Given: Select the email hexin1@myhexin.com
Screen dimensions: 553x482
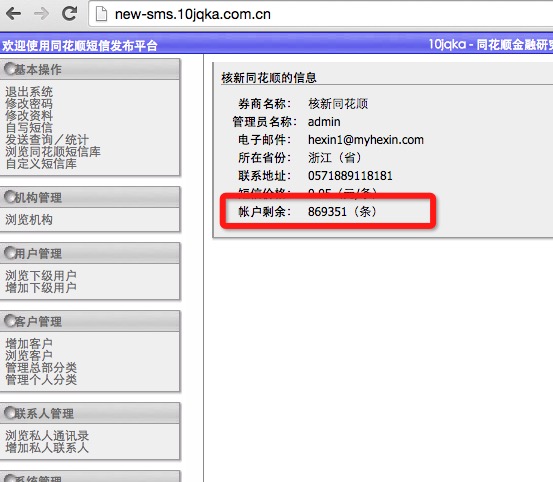Looking at the screenshot, I should [366, 140].
